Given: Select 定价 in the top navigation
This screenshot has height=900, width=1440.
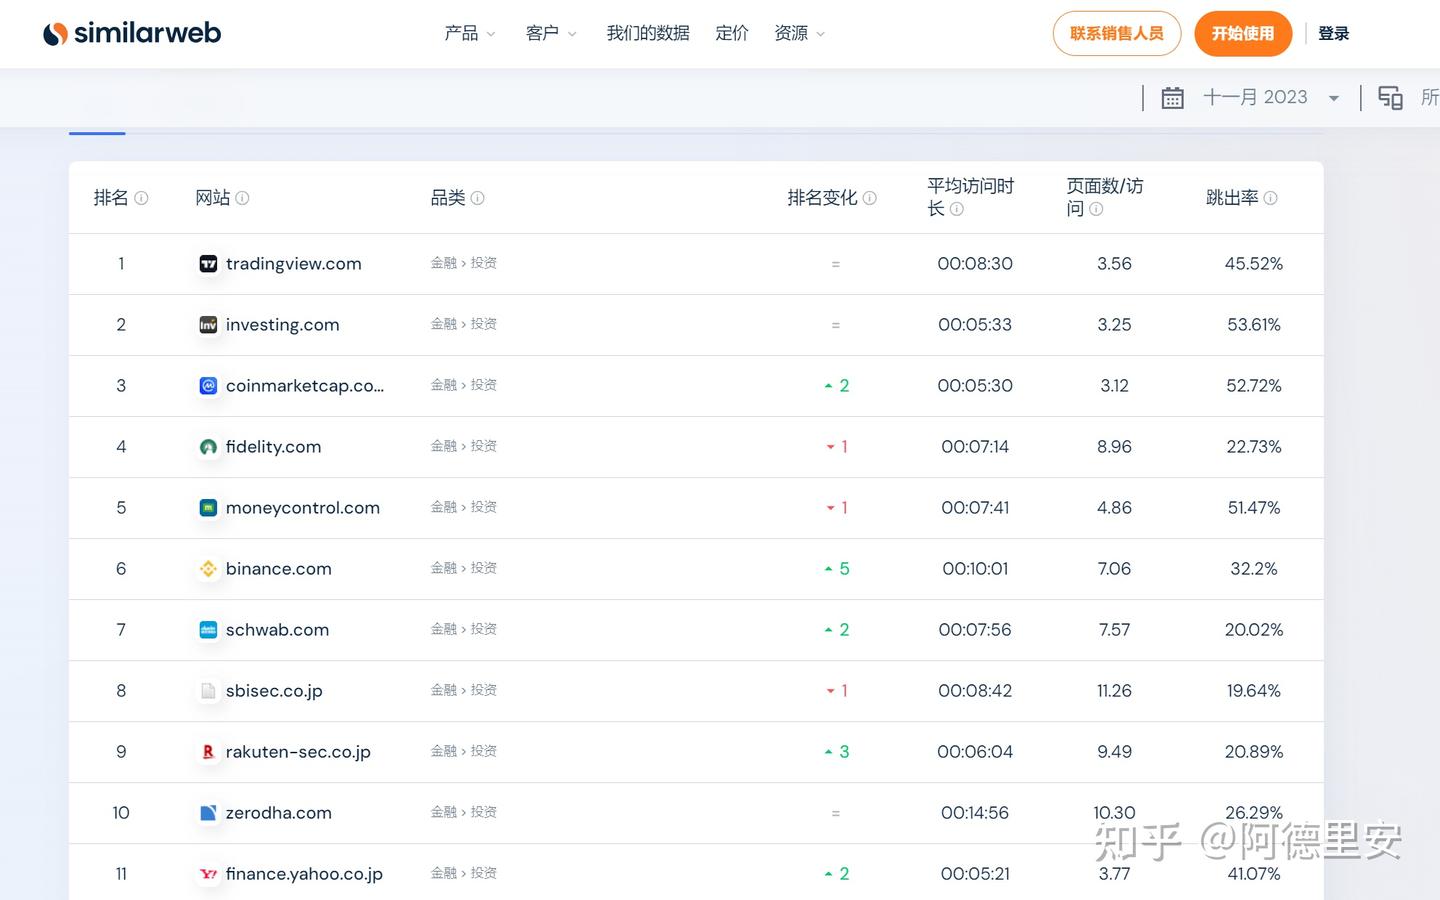Looking at the screenshot, I should click(732, 33).
